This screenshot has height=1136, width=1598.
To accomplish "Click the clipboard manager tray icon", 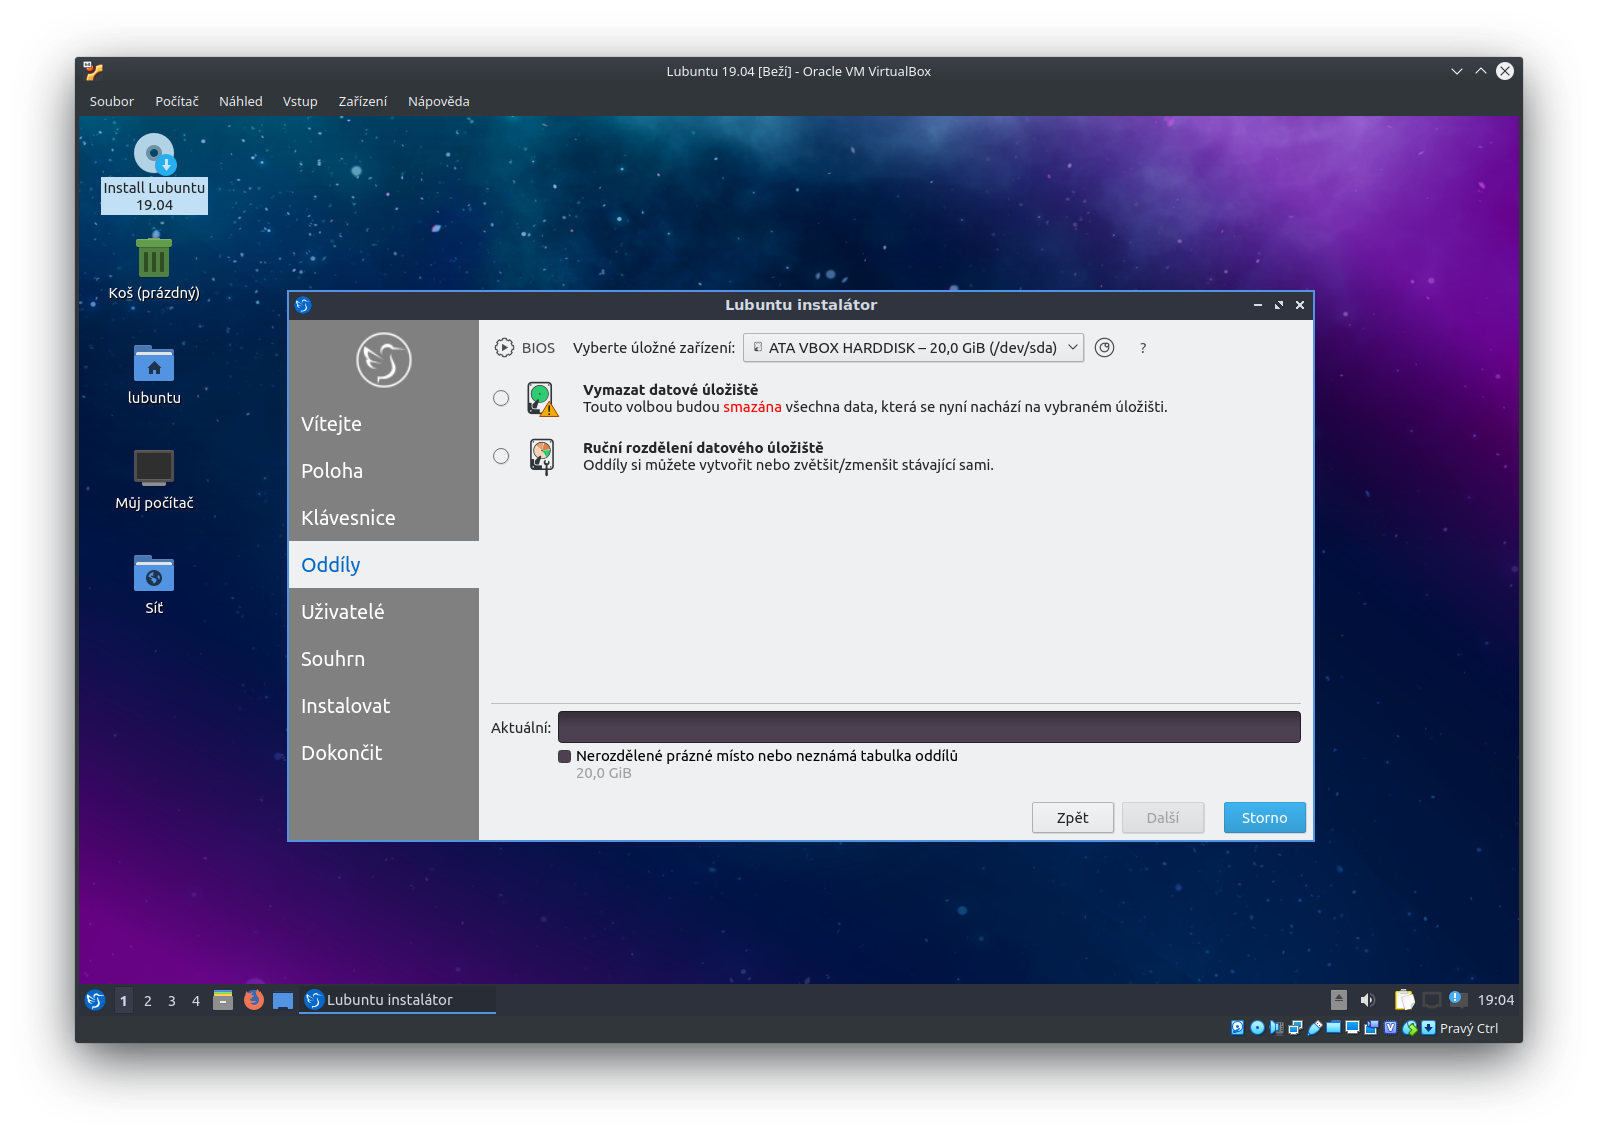I will (1404, 1000).
